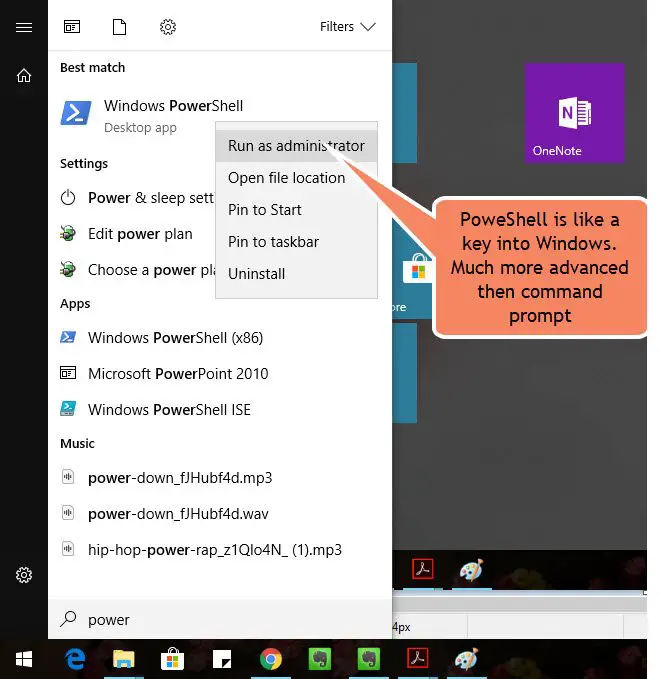Click the audio icon for power-down_fJHubf4d.mp3
The width and height of the screenshot is (660, 679).
click(68, 477)
